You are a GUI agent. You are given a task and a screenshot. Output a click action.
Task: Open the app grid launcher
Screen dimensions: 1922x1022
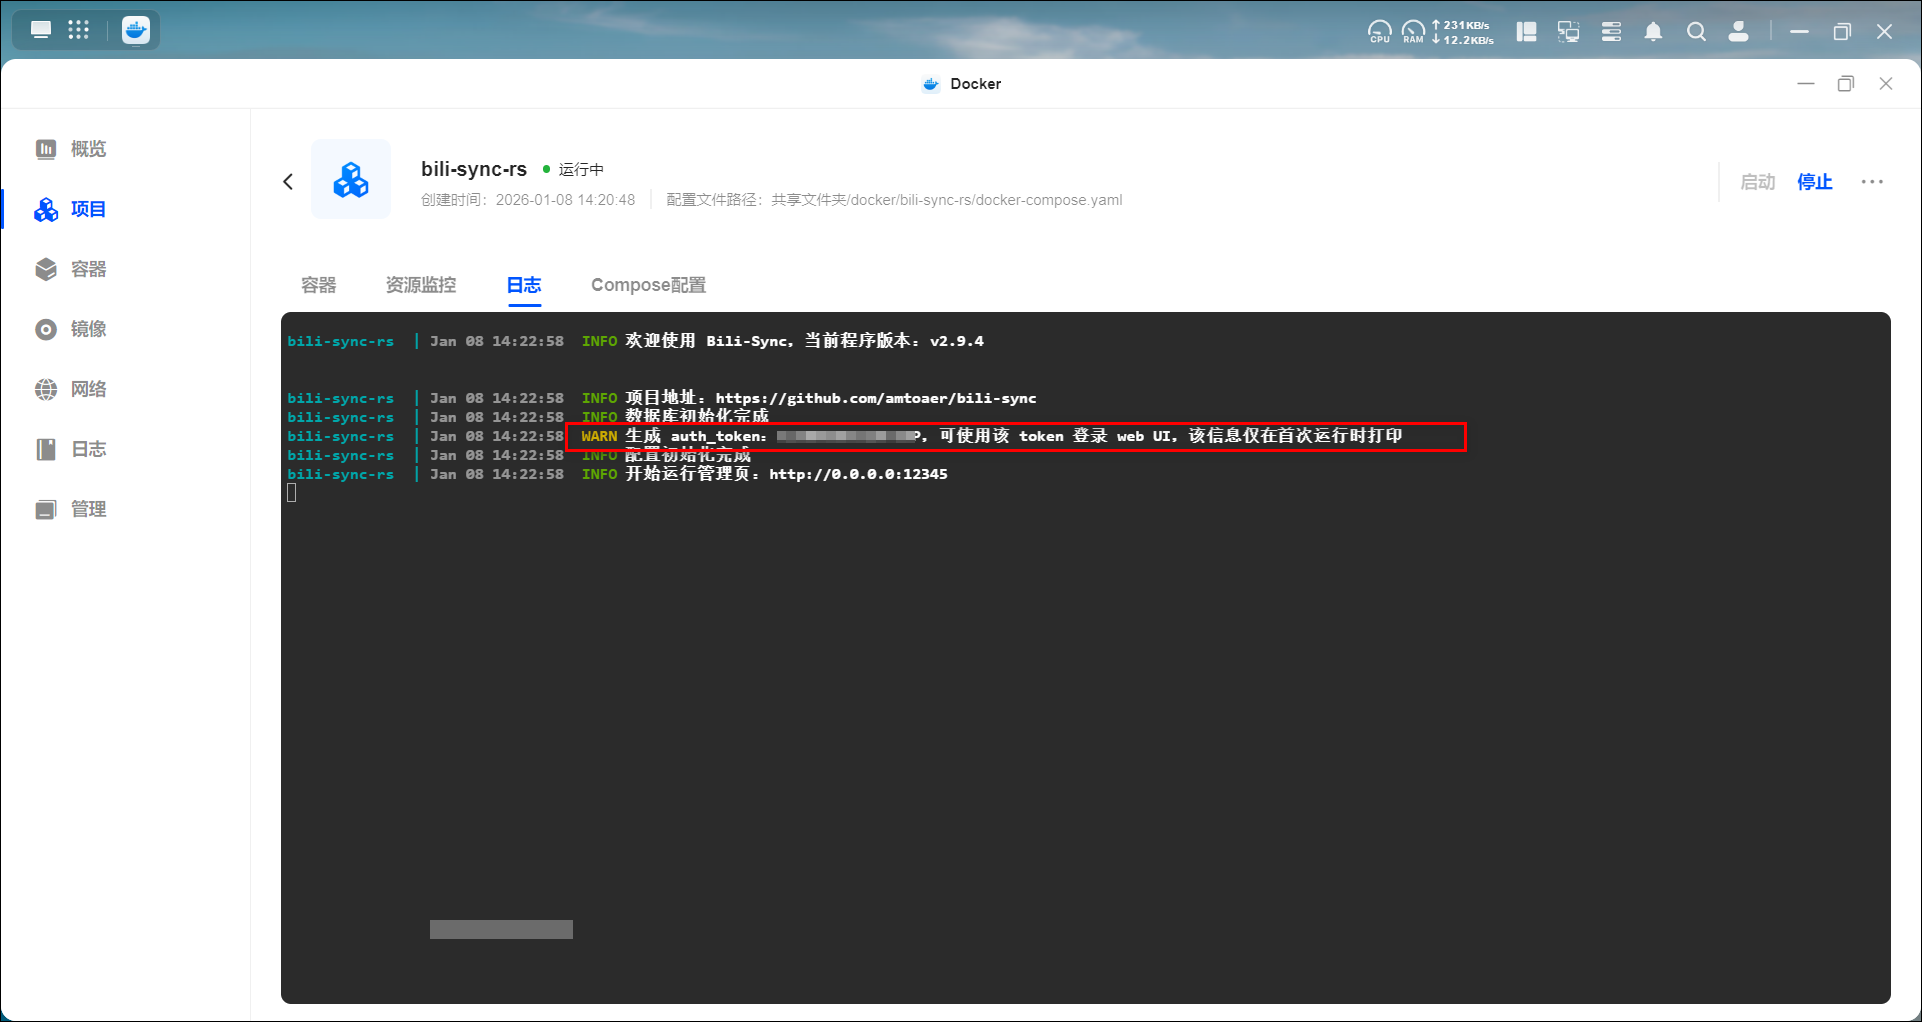(x=79, y=30)
